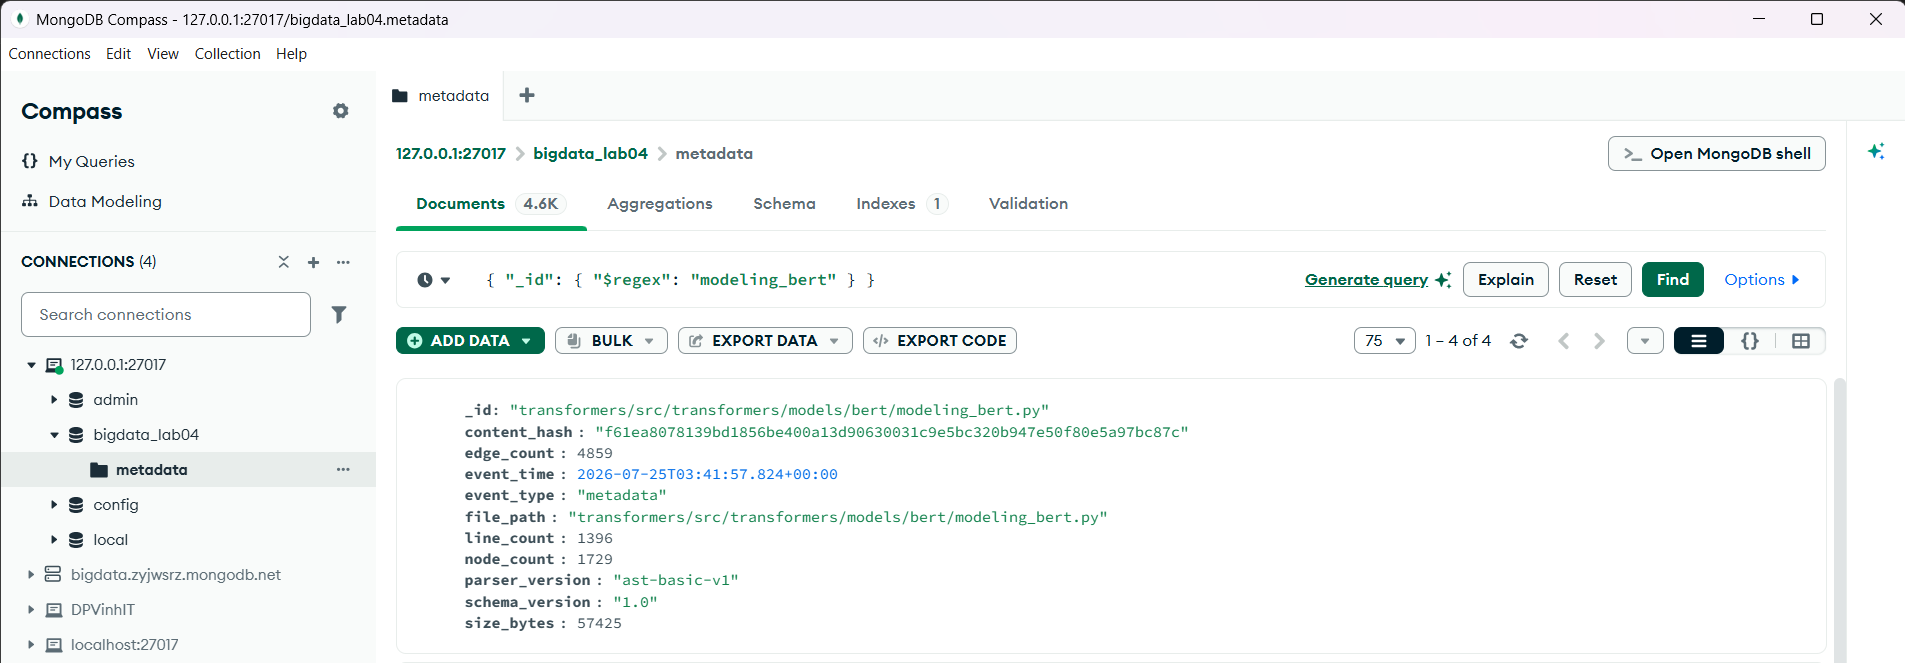Viewport: 1905px width, 663px height.
Task: Switch to the Aggregations tab
Action: [660, 203]
